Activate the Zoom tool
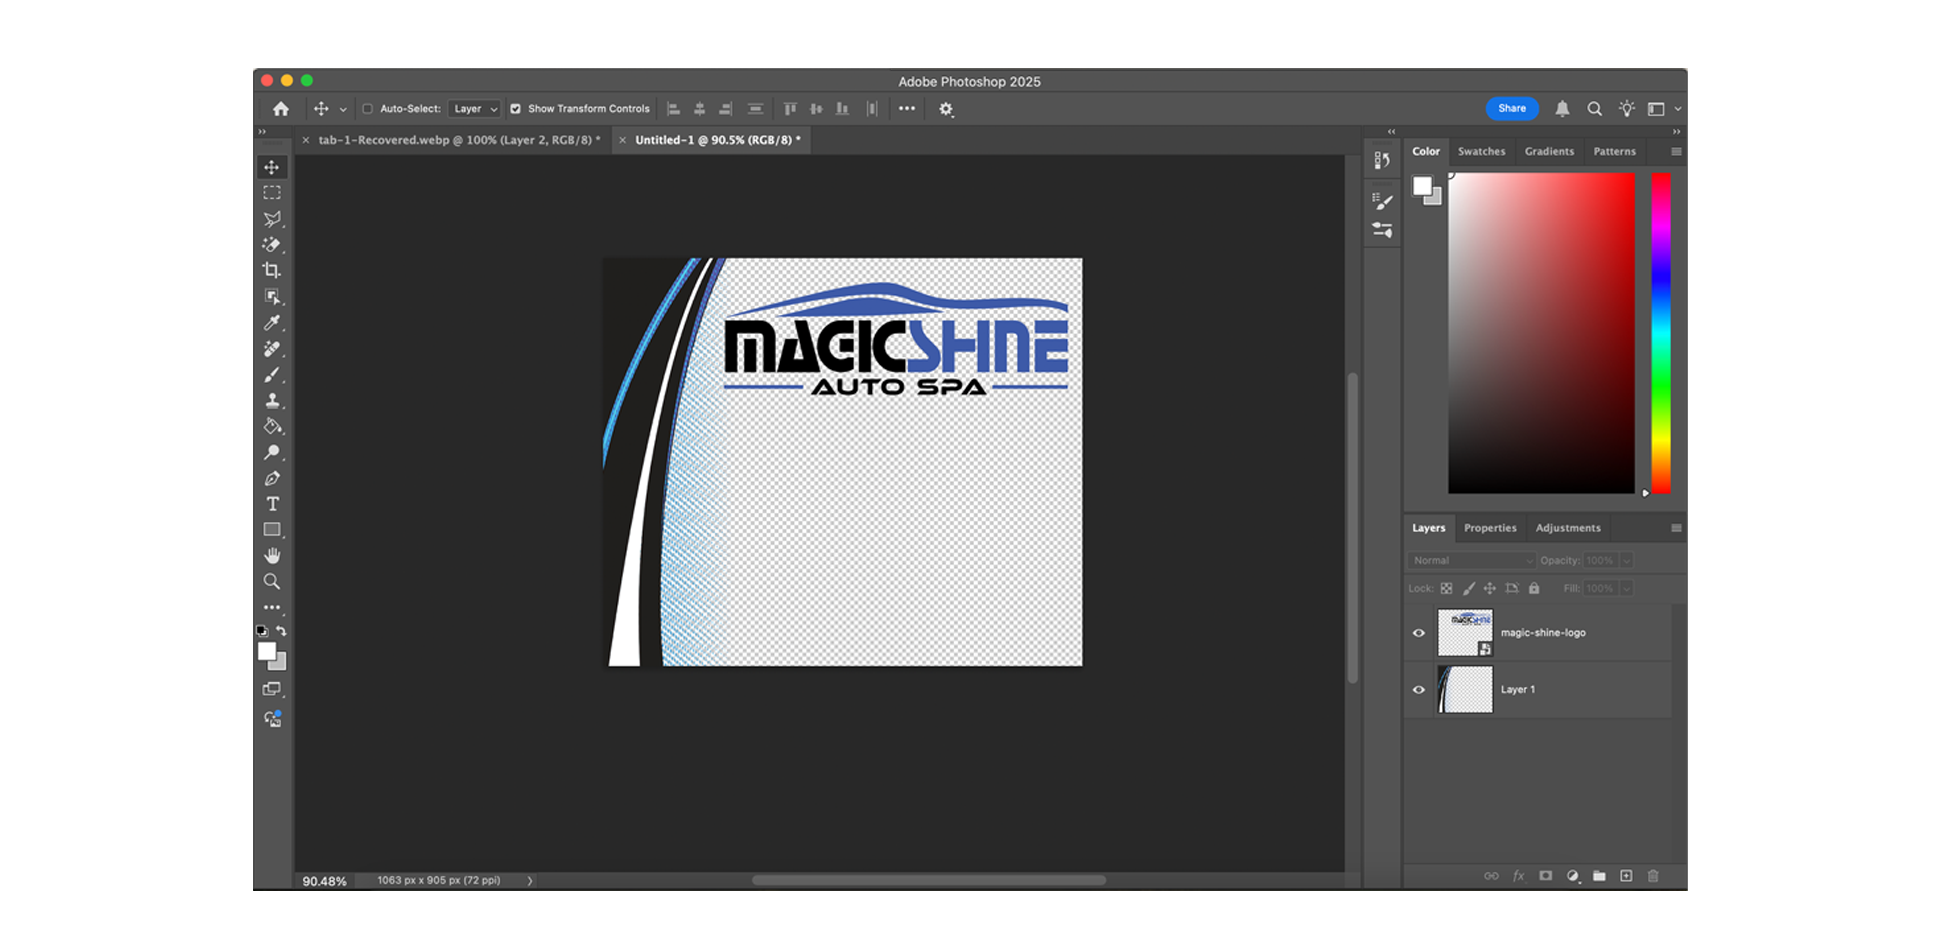The width and height of the screenshot is (1960, 950). [x=272, y=581]
